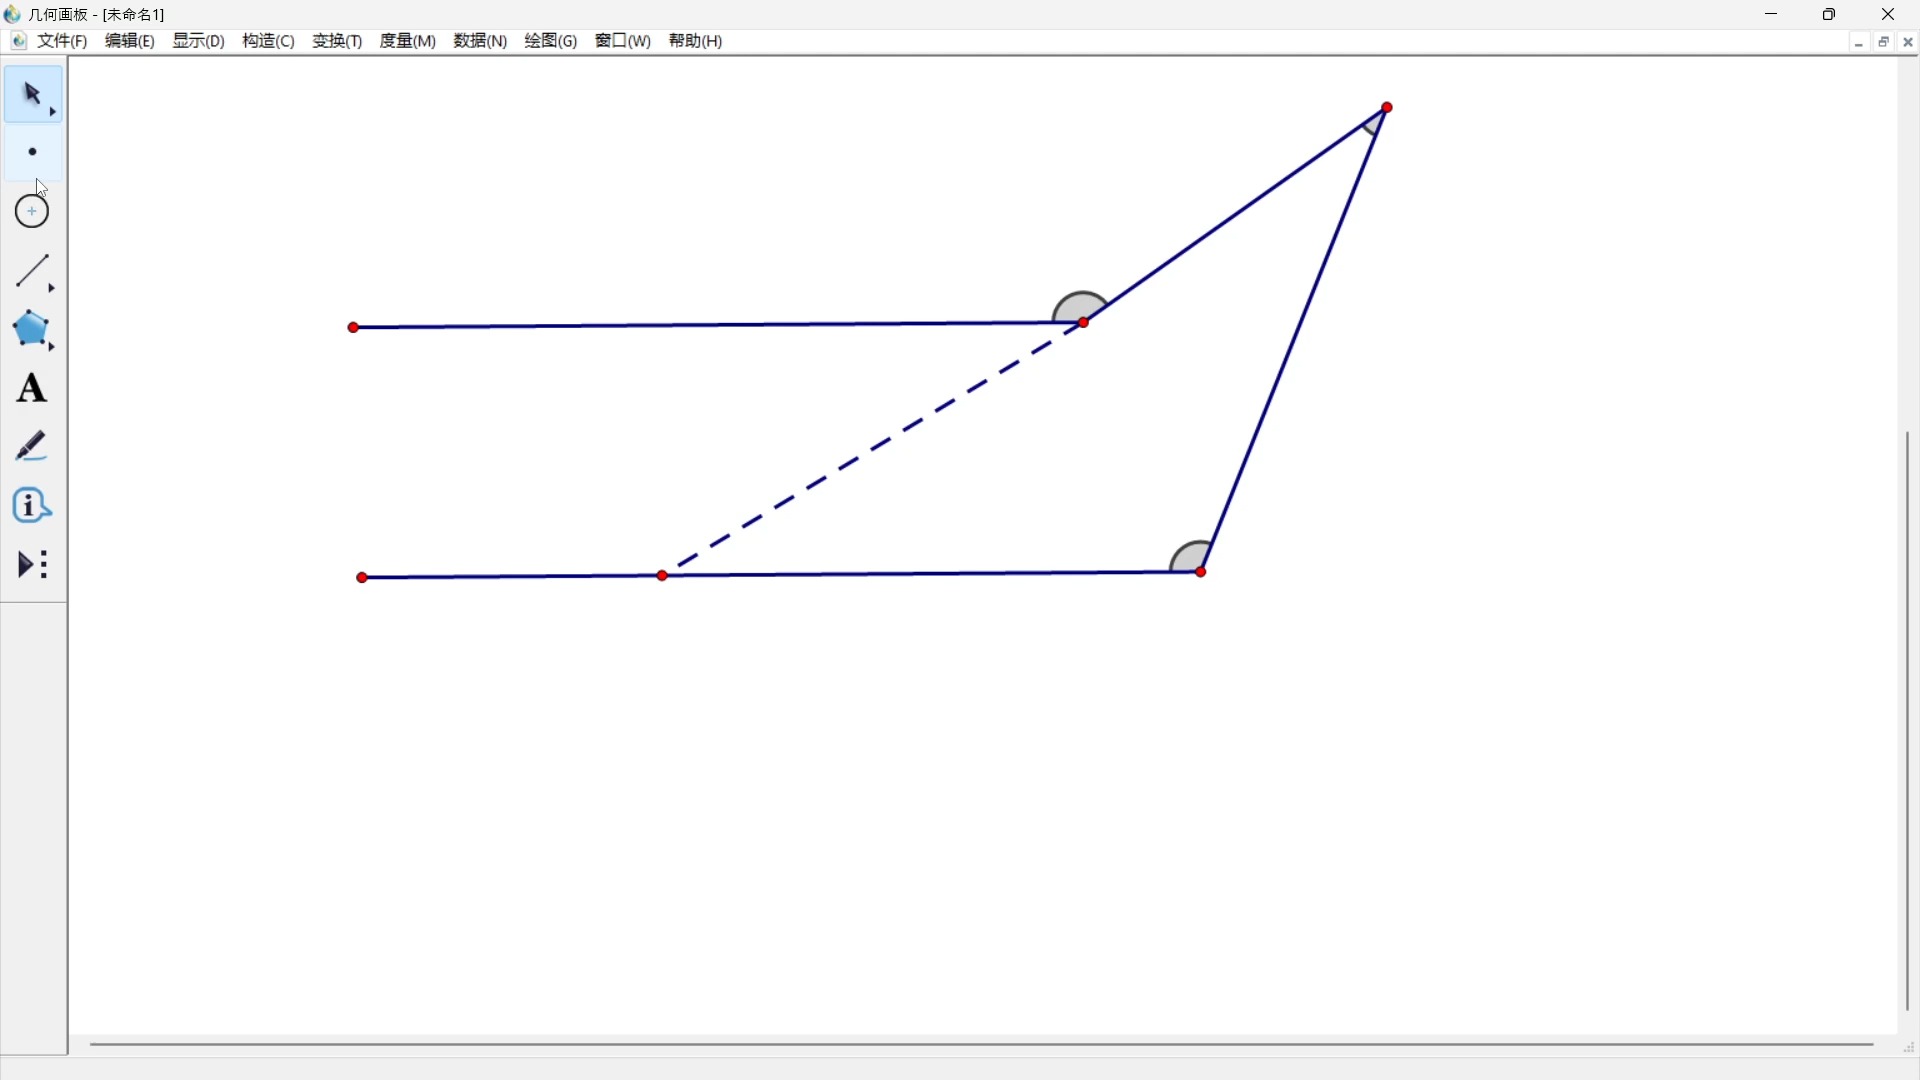Open the 度量(M) menu

click(408, 41)
